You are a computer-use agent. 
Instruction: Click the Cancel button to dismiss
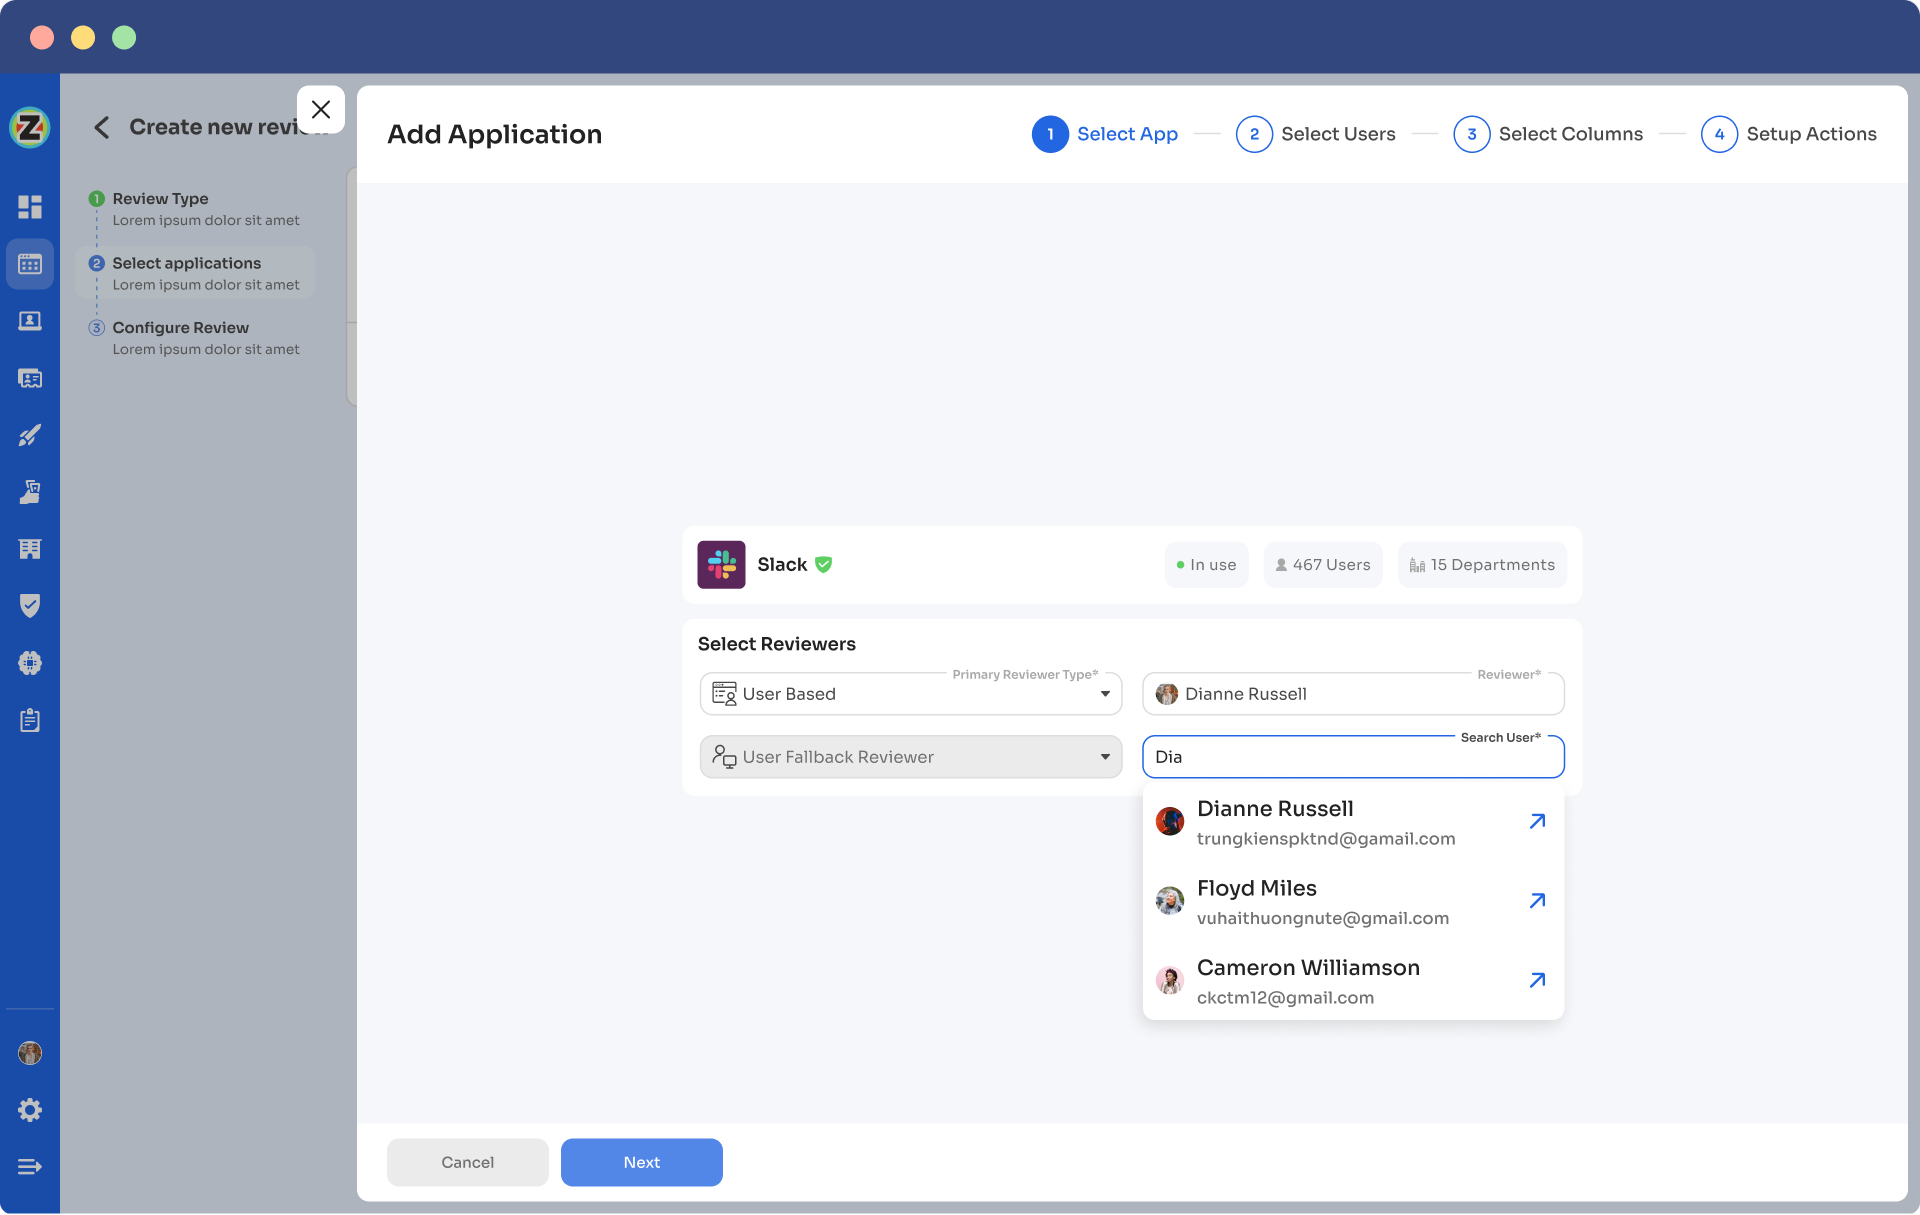click(x=467, y=1162)
